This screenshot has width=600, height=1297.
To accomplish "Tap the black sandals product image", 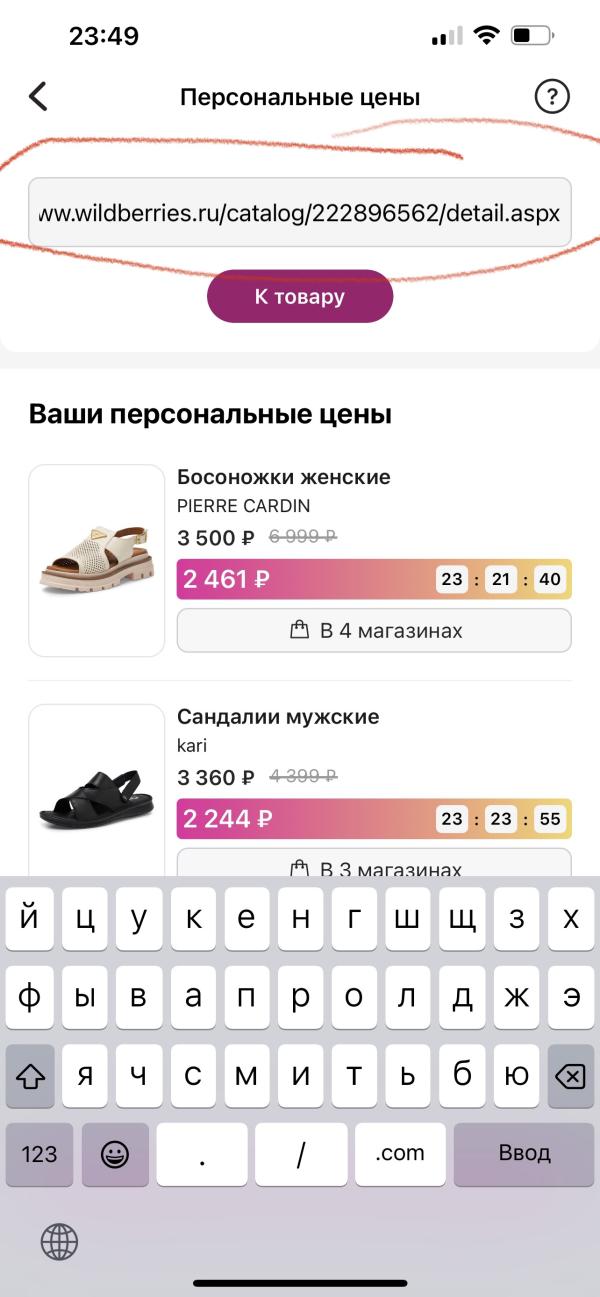I will coord(96,798).
